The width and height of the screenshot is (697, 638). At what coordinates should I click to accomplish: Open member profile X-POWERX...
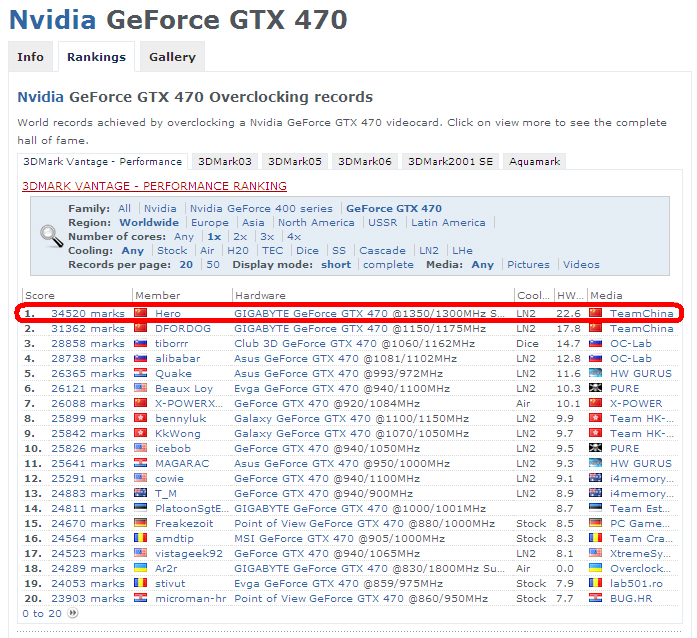pos(189,403)
